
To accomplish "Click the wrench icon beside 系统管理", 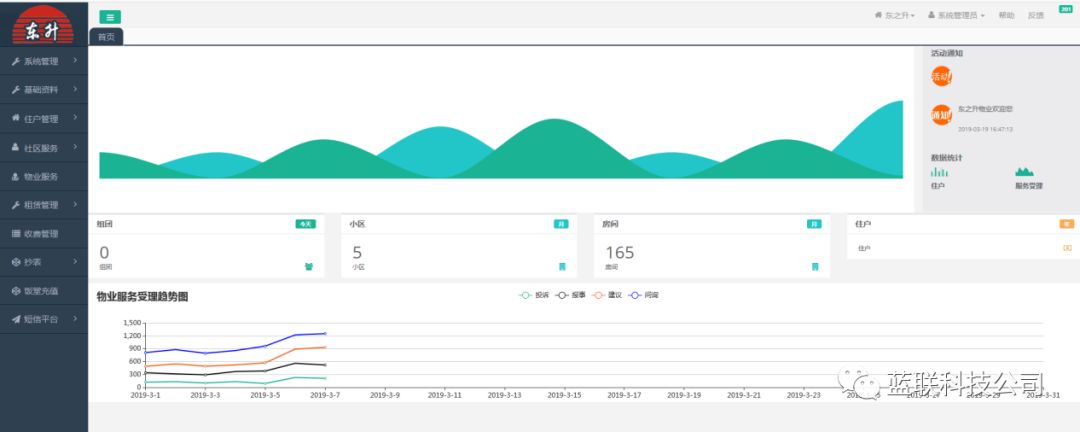I will point(16,61).
